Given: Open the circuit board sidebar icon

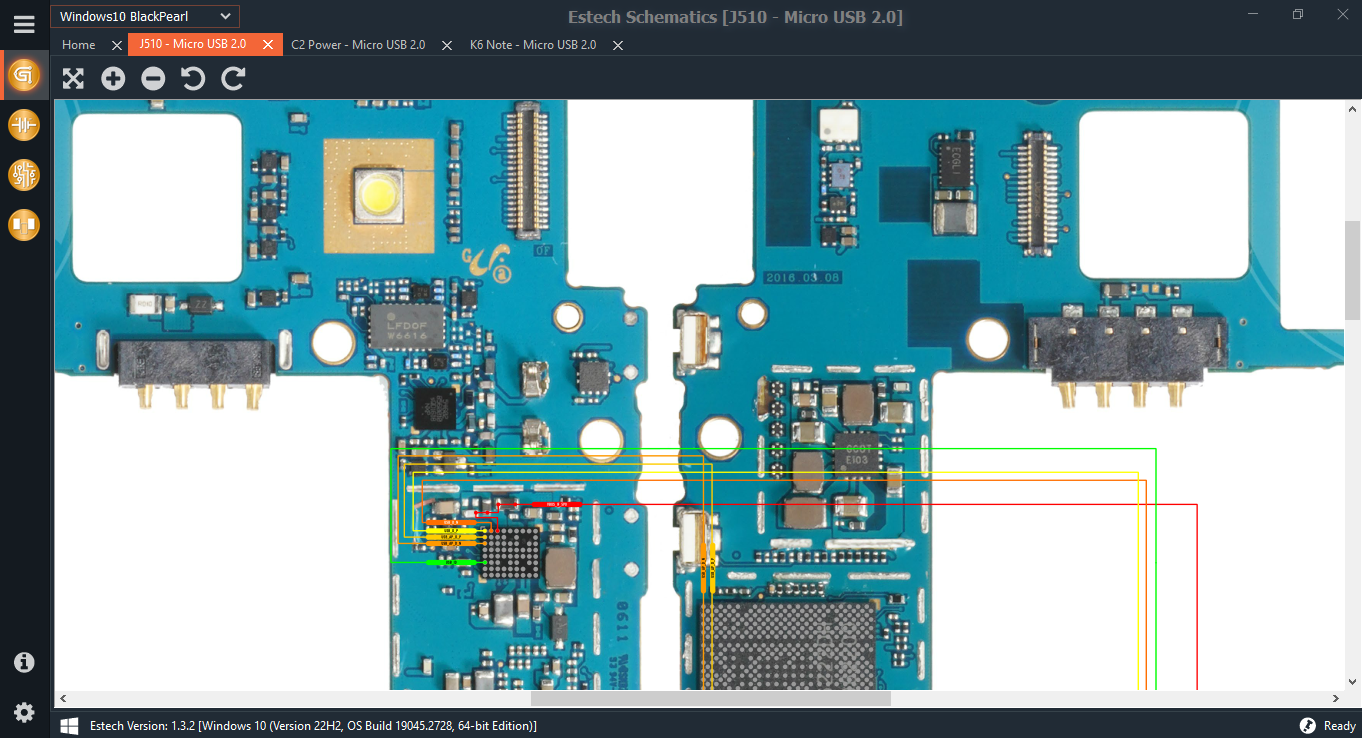Looking at the screenshot, I should coord(24,175).
